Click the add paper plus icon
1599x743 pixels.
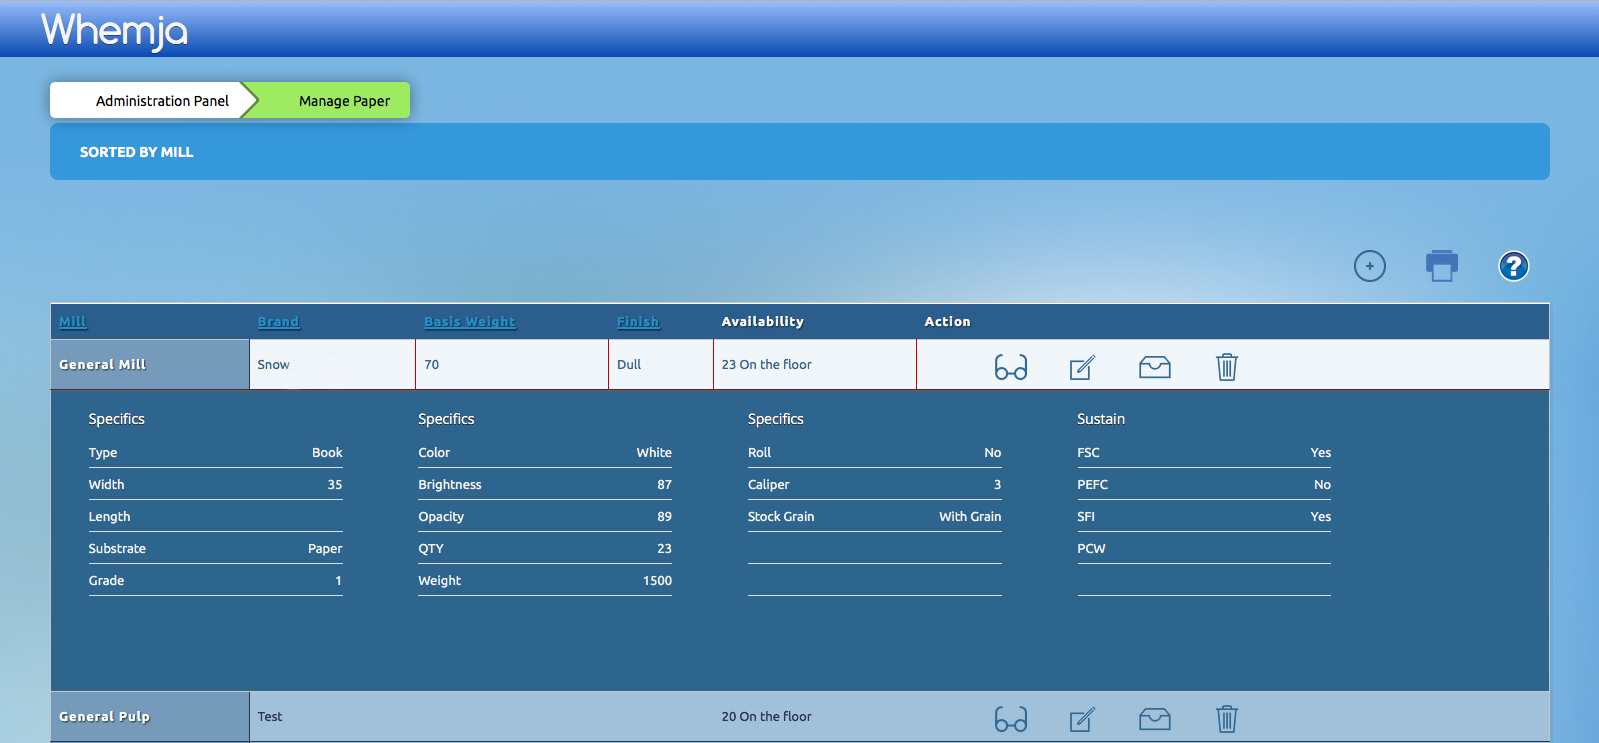click(x=1369, y=266)
